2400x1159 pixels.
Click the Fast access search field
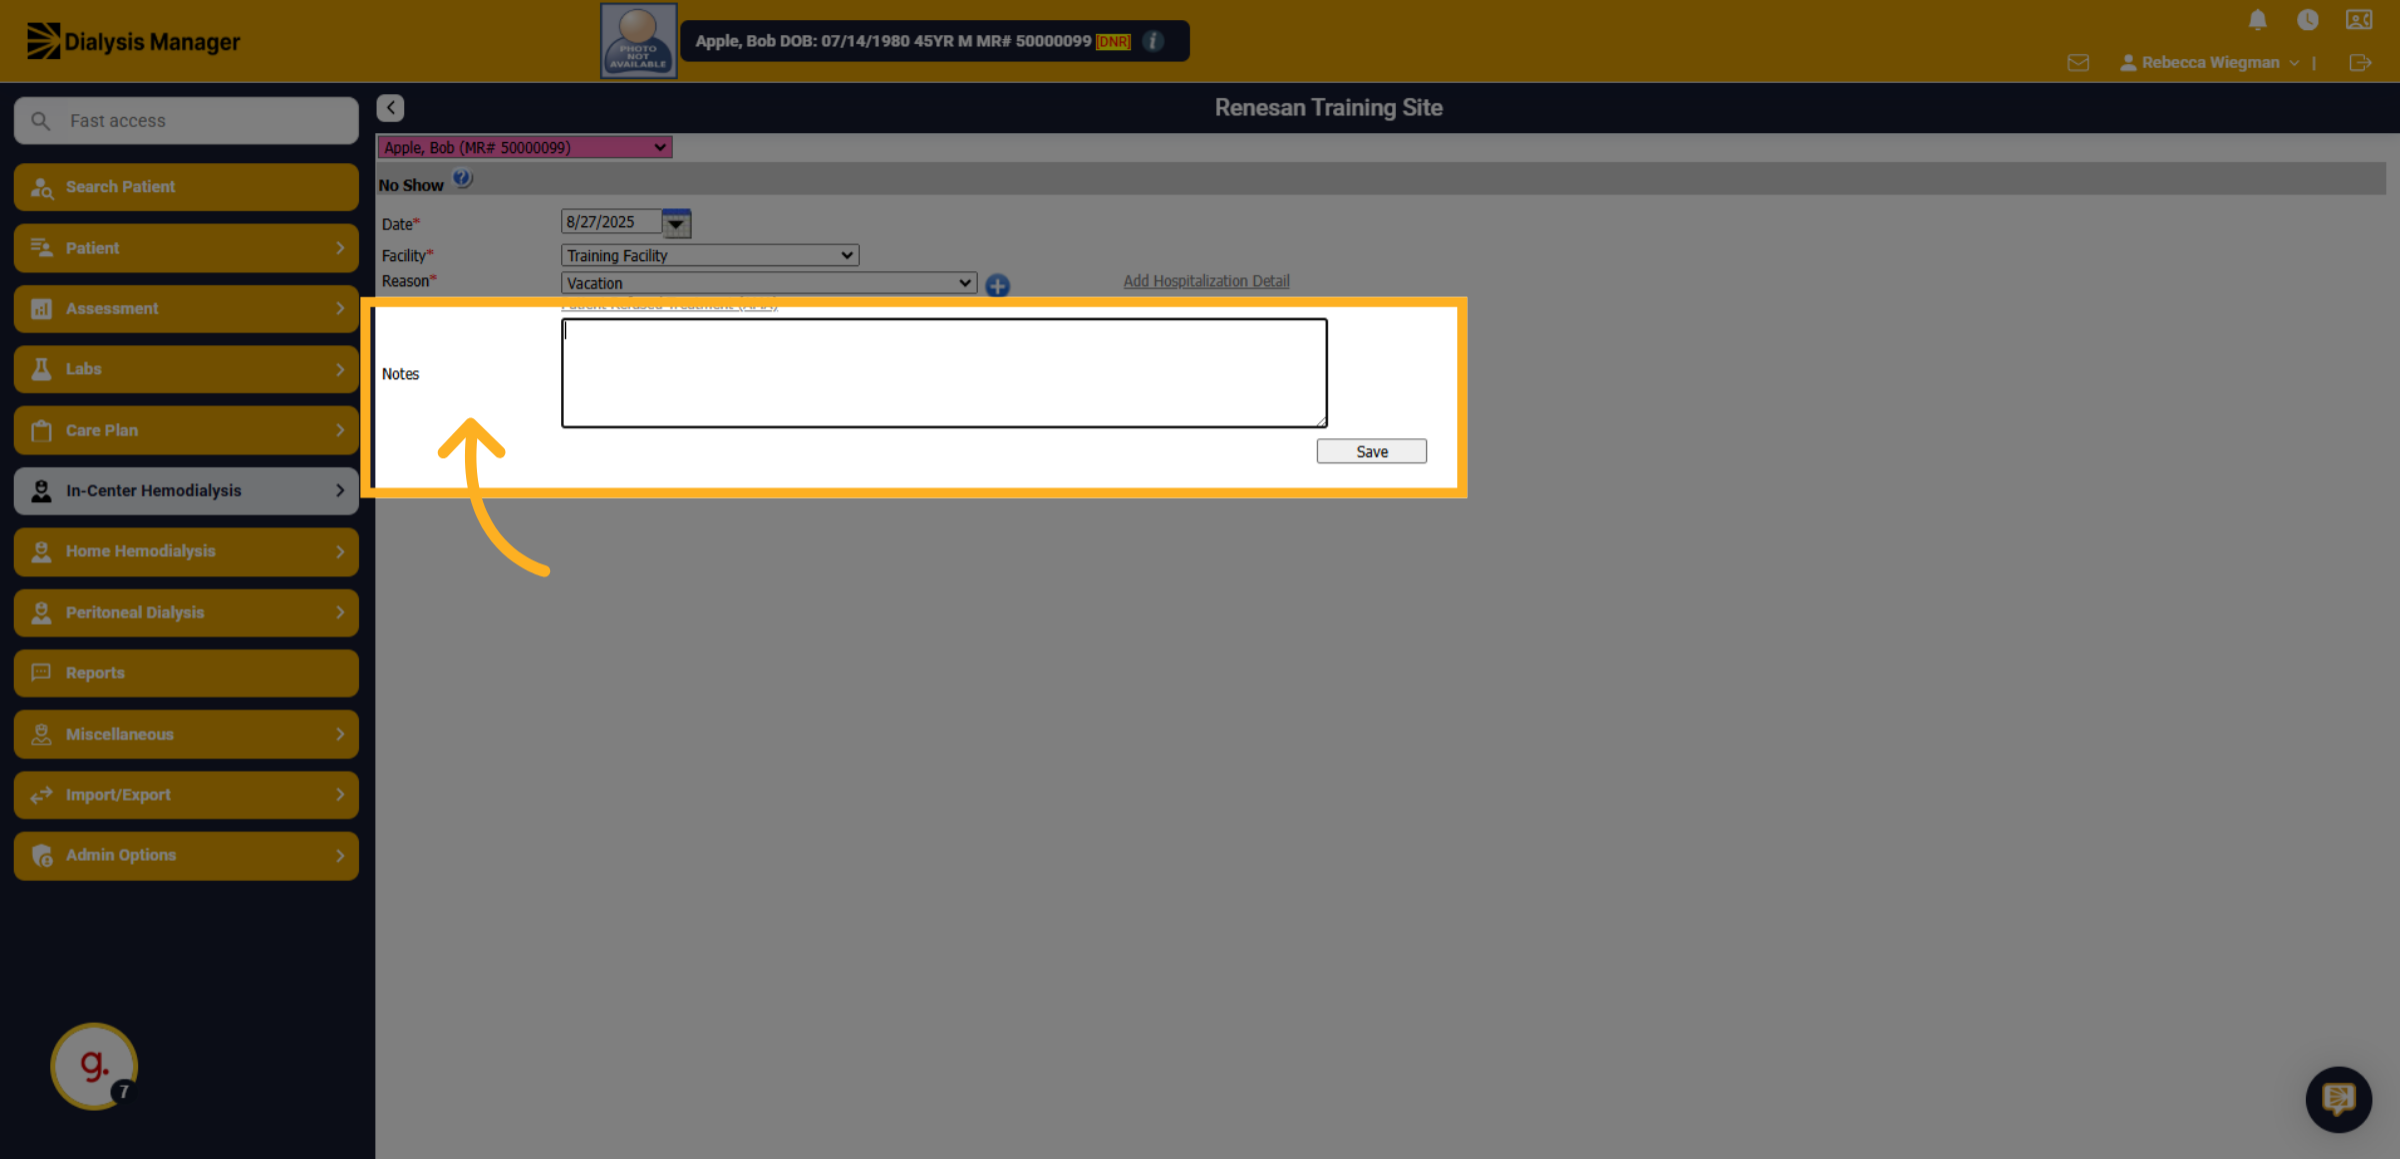186,121
